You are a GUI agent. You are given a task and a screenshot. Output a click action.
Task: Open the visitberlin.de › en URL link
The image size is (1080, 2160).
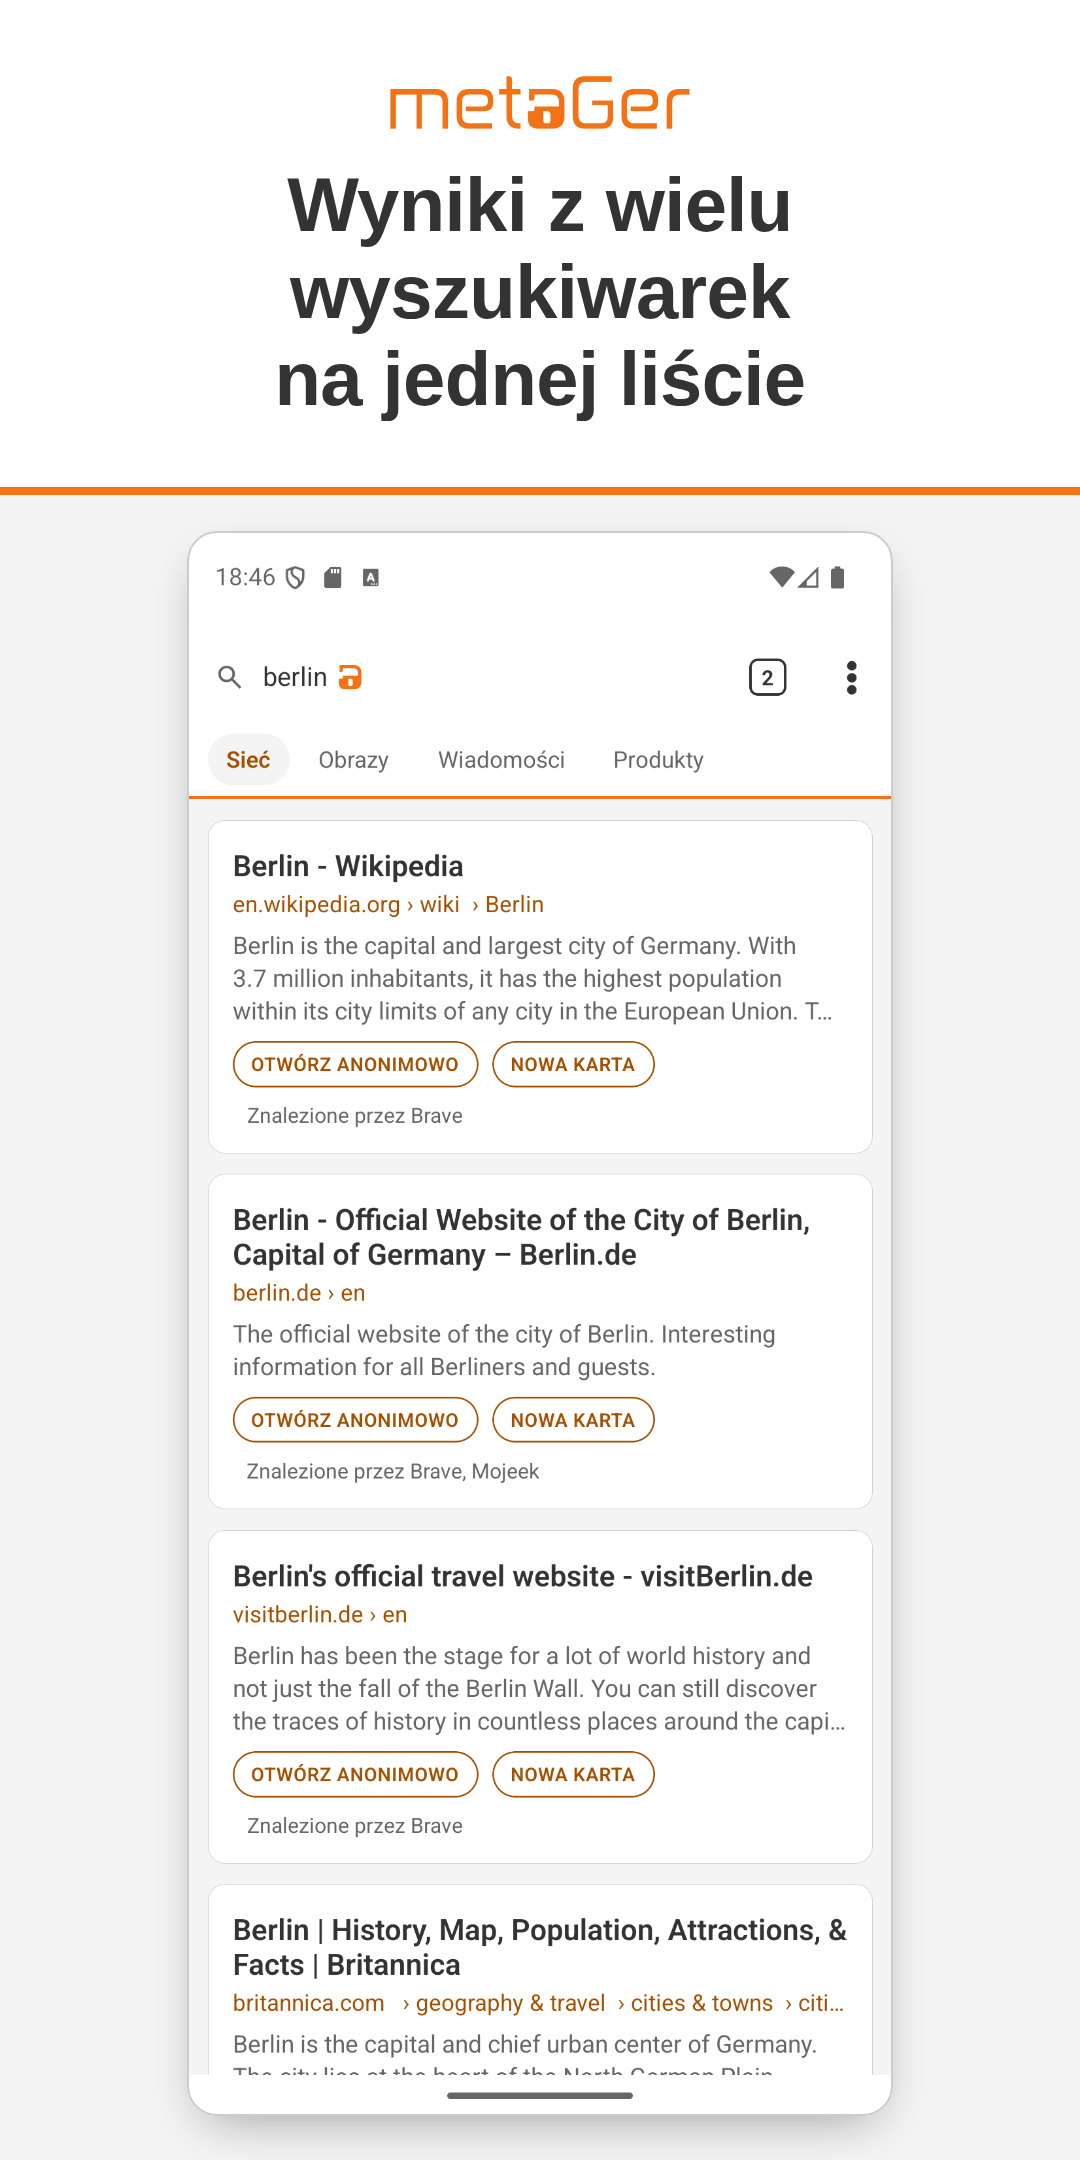click(320, 1614)
